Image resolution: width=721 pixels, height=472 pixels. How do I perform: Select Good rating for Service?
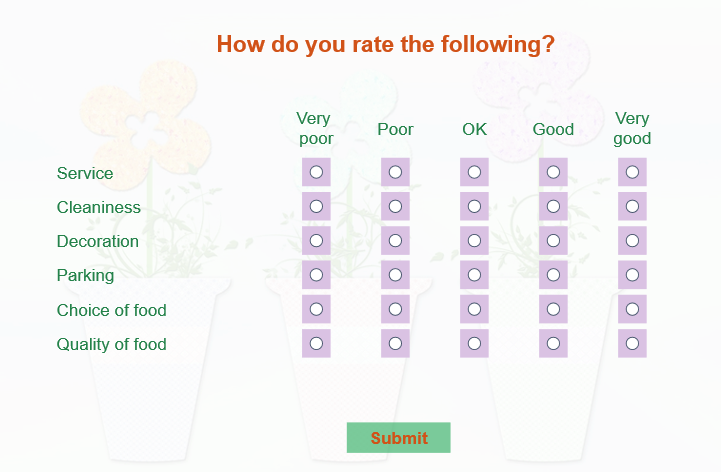click(x=553, y=172)
